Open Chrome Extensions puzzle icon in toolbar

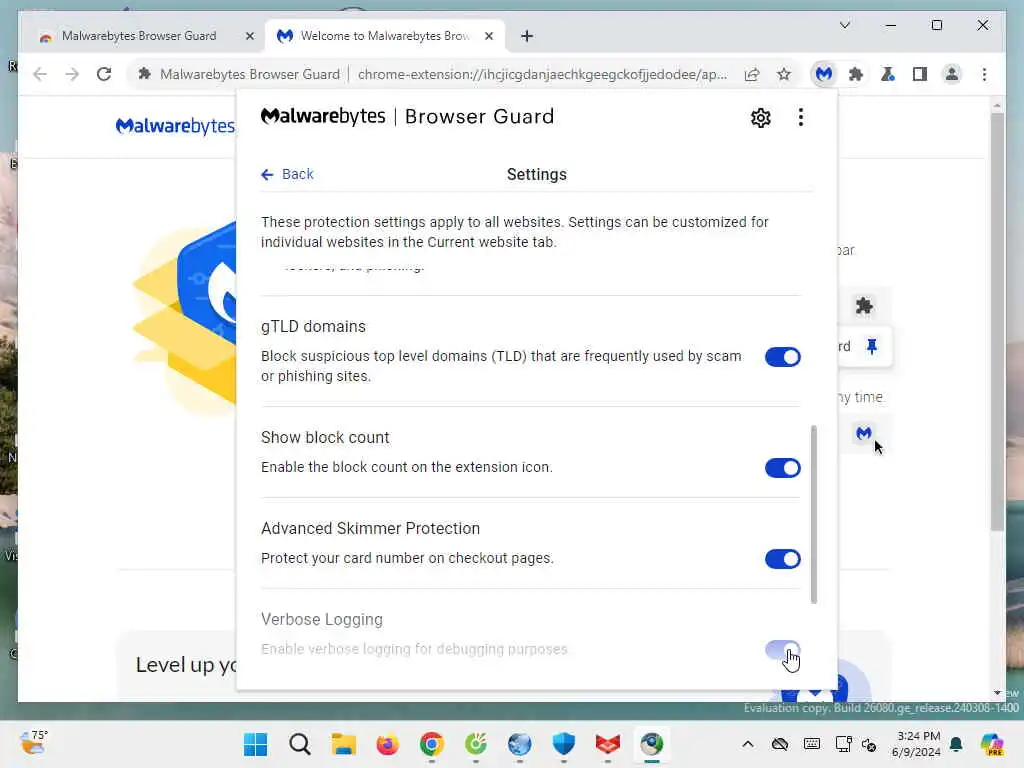(856, 74)
